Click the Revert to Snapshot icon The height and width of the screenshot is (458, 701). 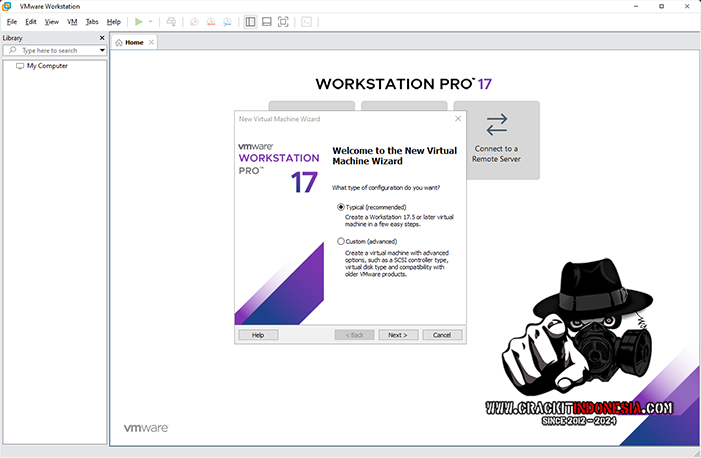click(211, 21)
